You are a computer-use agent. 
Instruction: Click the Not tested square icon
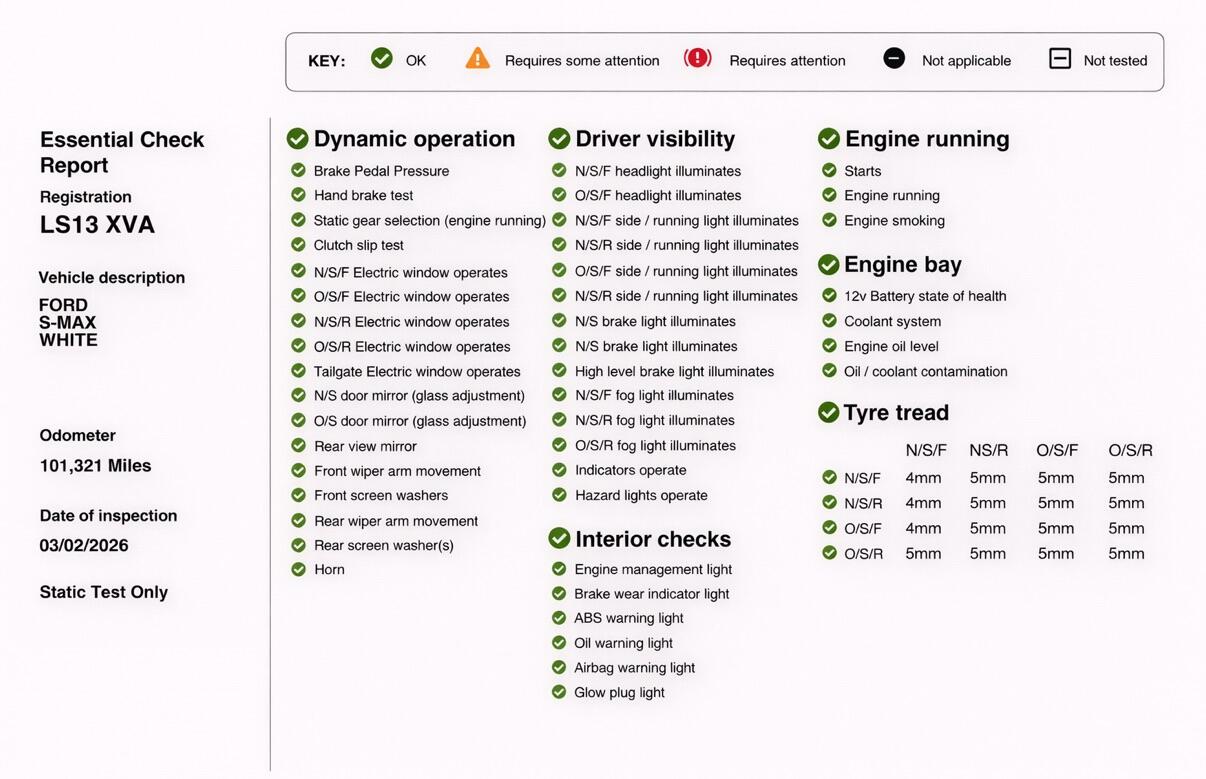pos(1060,59)
